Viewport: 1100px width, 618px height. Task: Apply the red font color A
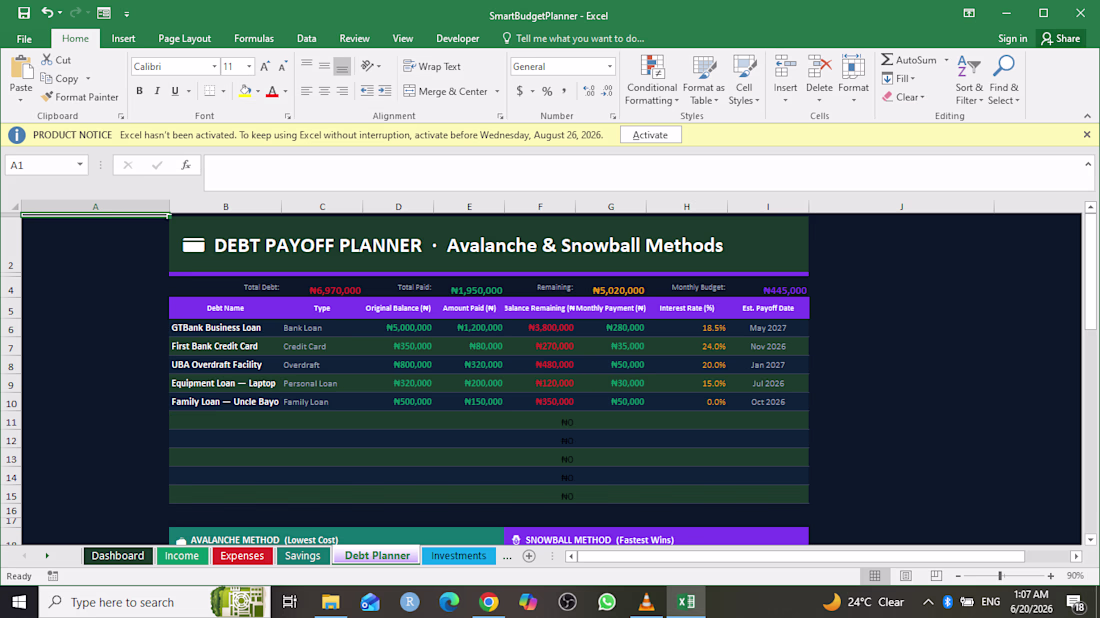(272, 91)
